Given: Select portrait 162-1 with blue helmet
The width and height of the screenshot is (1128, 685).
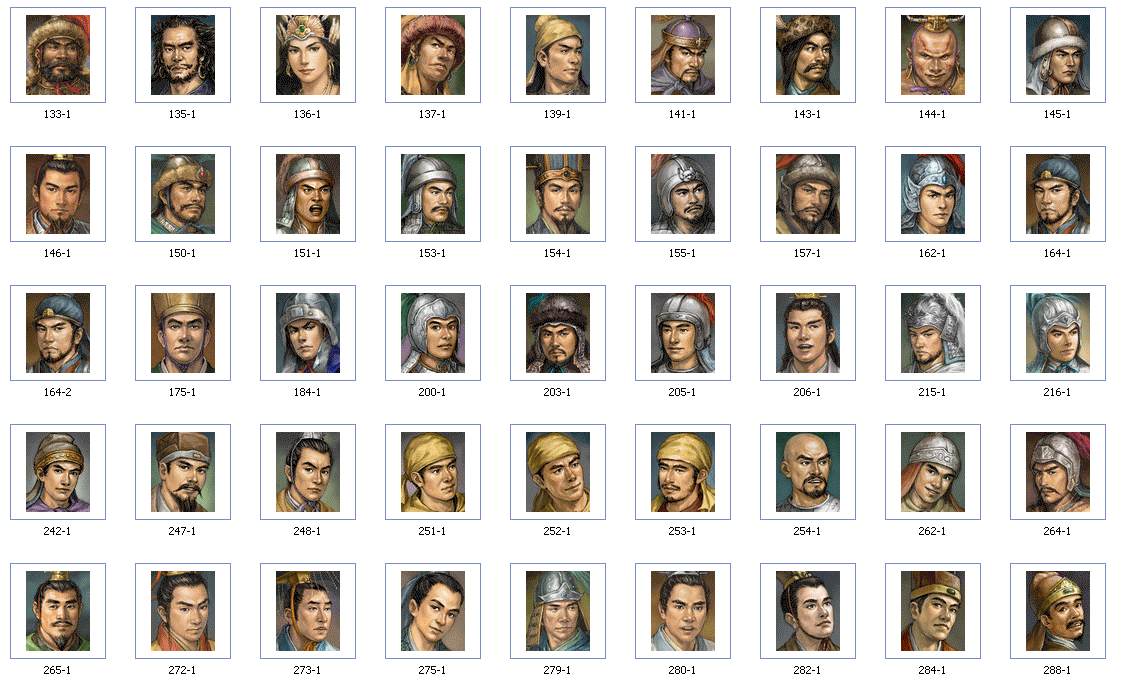Looking at the screenshot, I should pyautogui.click(x=933, y=194).
